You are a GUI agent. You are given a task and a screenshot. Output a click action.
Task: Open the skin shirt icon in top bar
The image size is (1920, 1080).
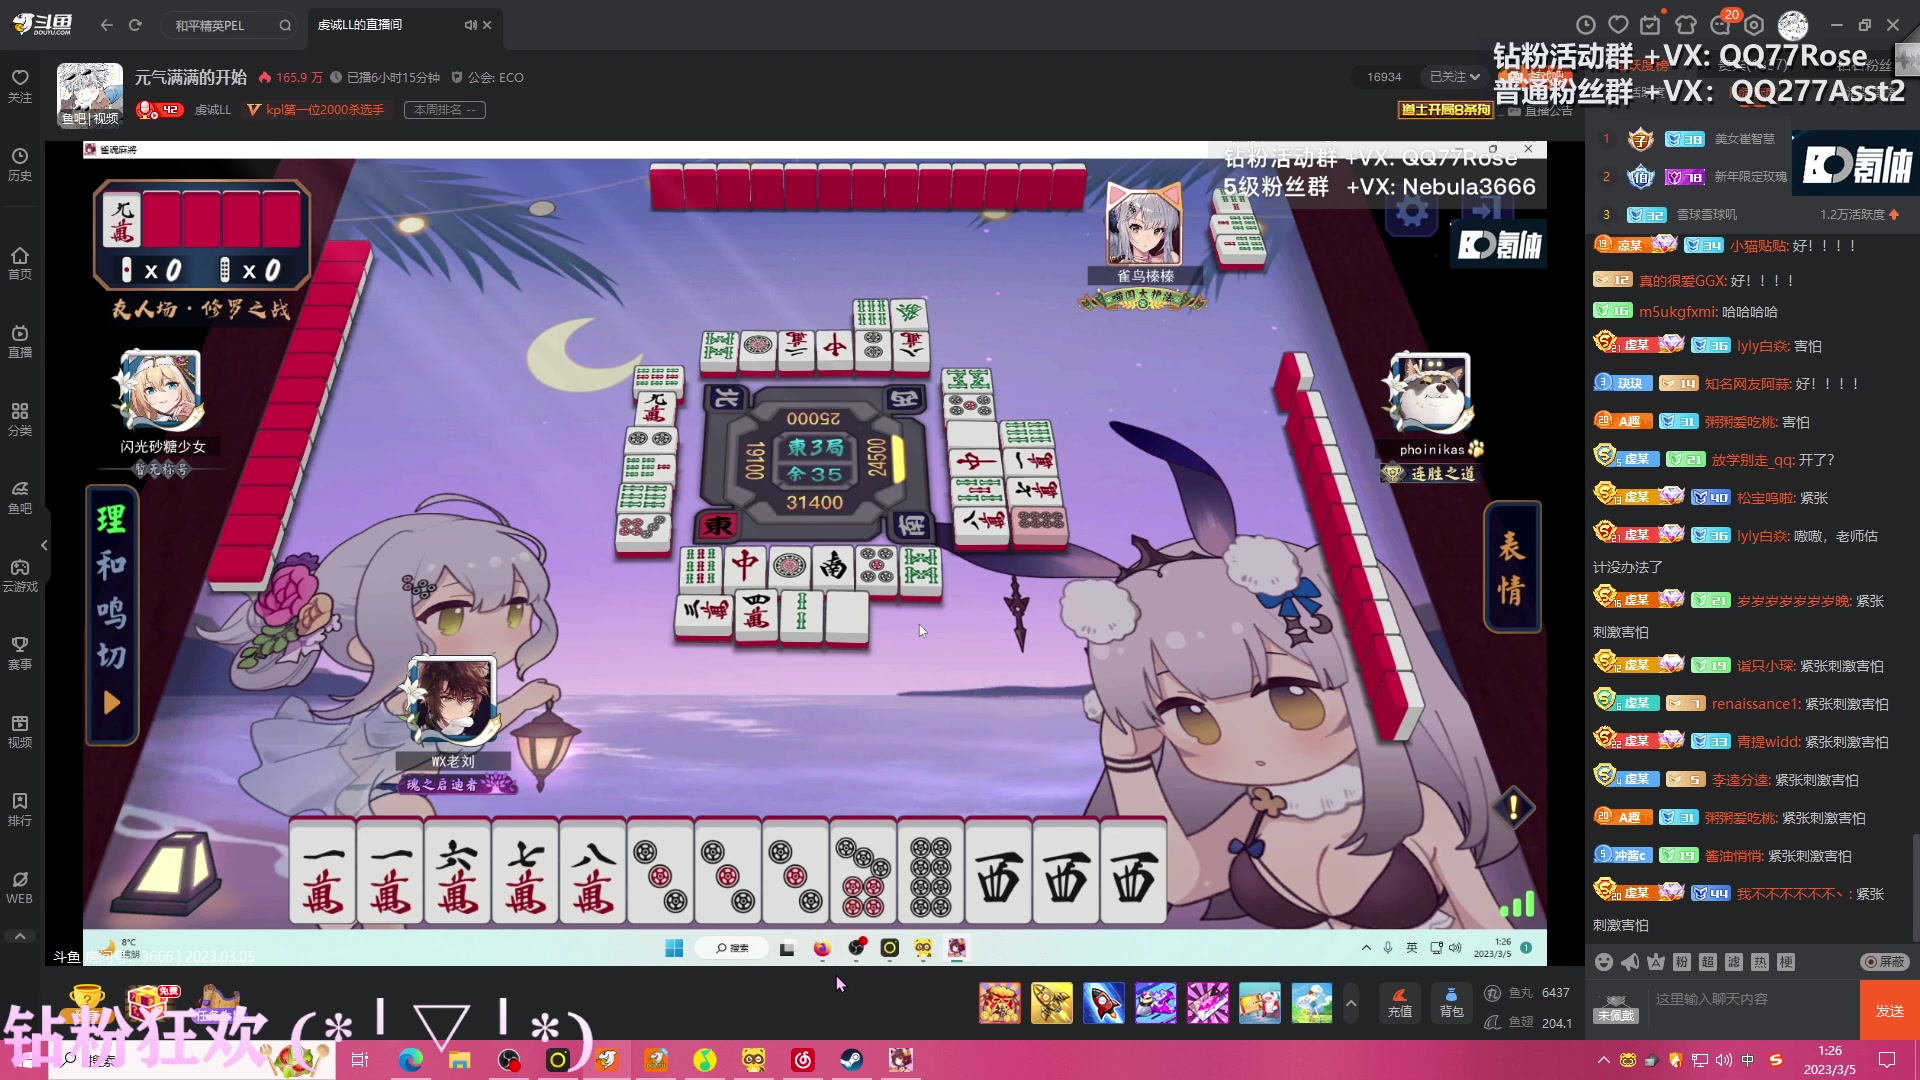(x=1686, y=25)
